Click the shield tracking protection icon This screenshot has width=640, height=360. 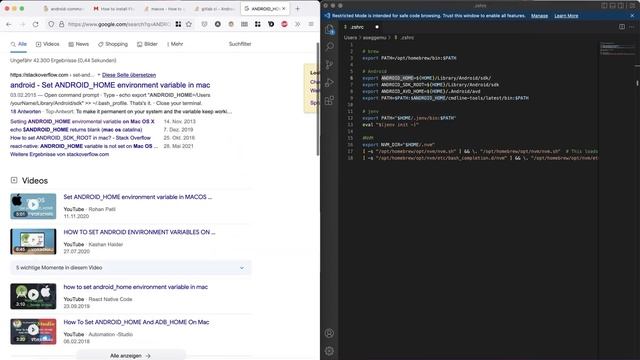pos(51,24)
